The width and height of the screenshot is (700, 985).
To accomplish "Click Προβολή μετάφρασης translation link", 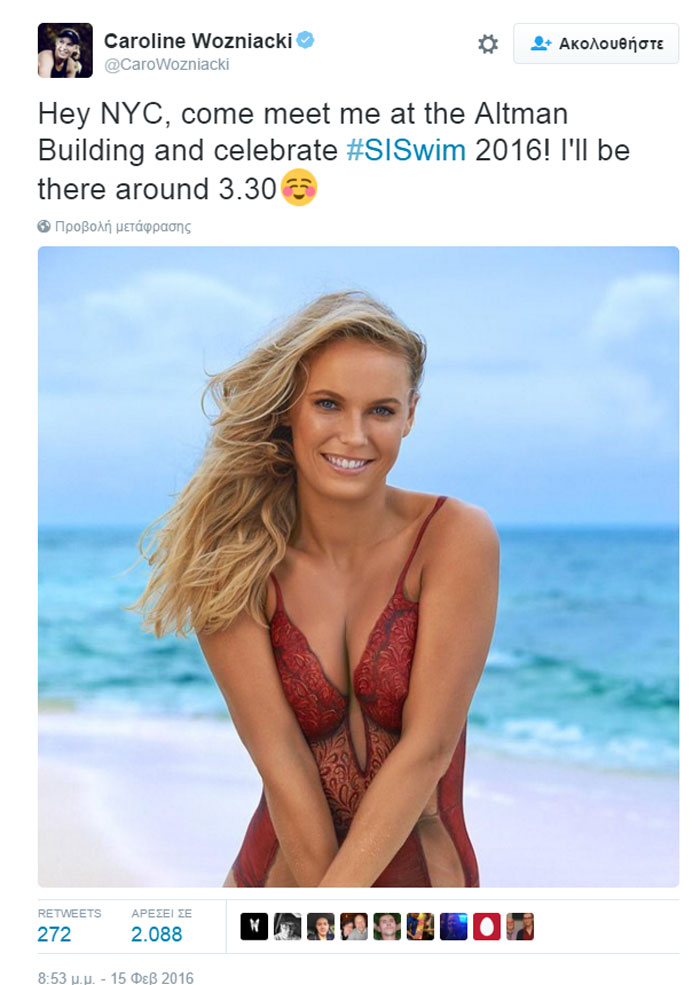I will pyautogui.click(x=123, y=227).
